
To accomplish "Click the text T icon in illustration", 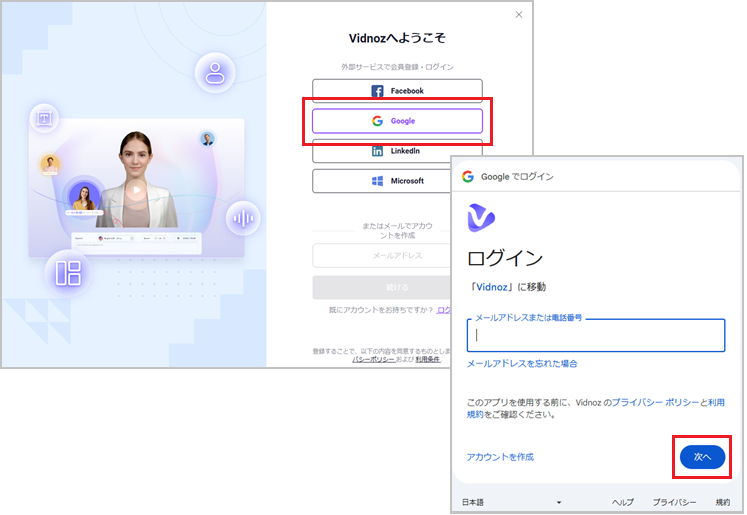I will [x=44, y=118].
